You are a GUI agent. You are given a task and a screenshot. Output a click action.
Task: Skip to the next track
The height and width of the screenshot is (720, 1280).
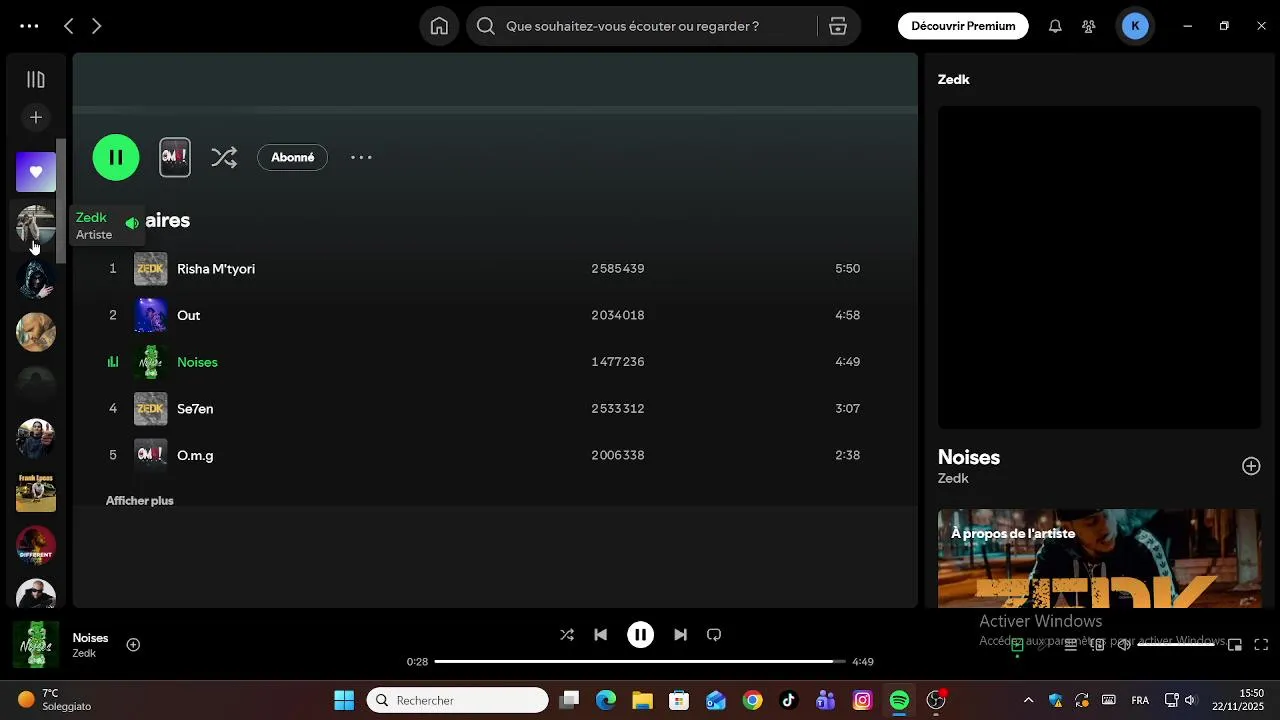(680, 635)
